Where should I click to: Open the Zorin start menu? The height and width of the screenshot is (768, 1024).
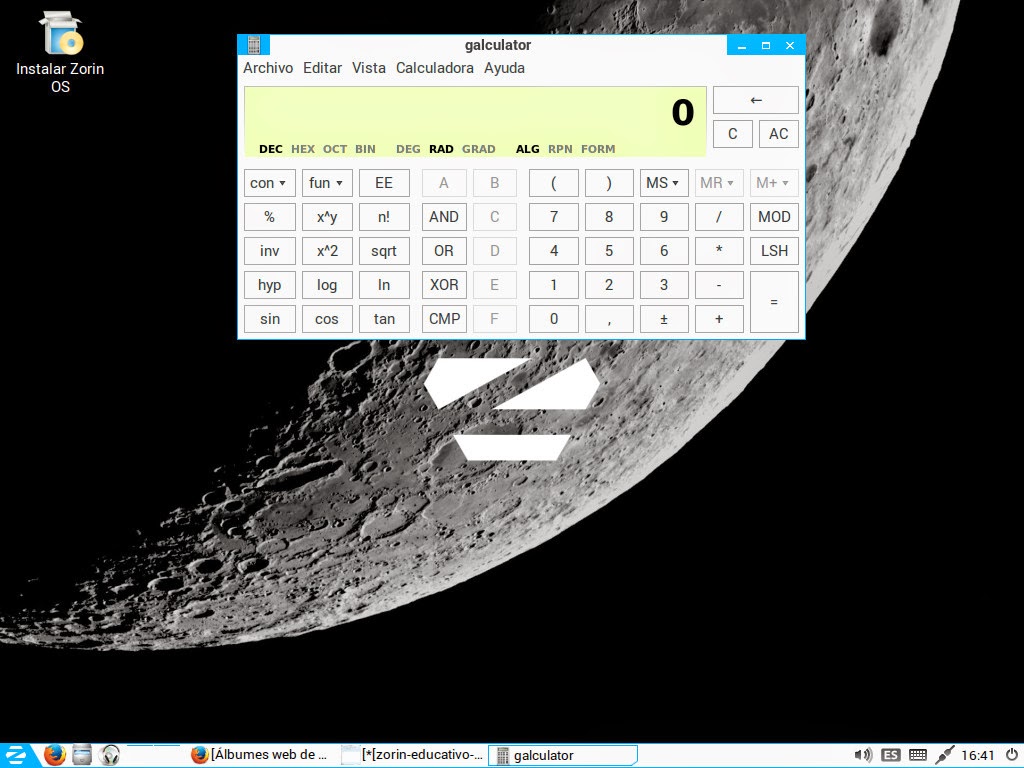coord(16,755)
